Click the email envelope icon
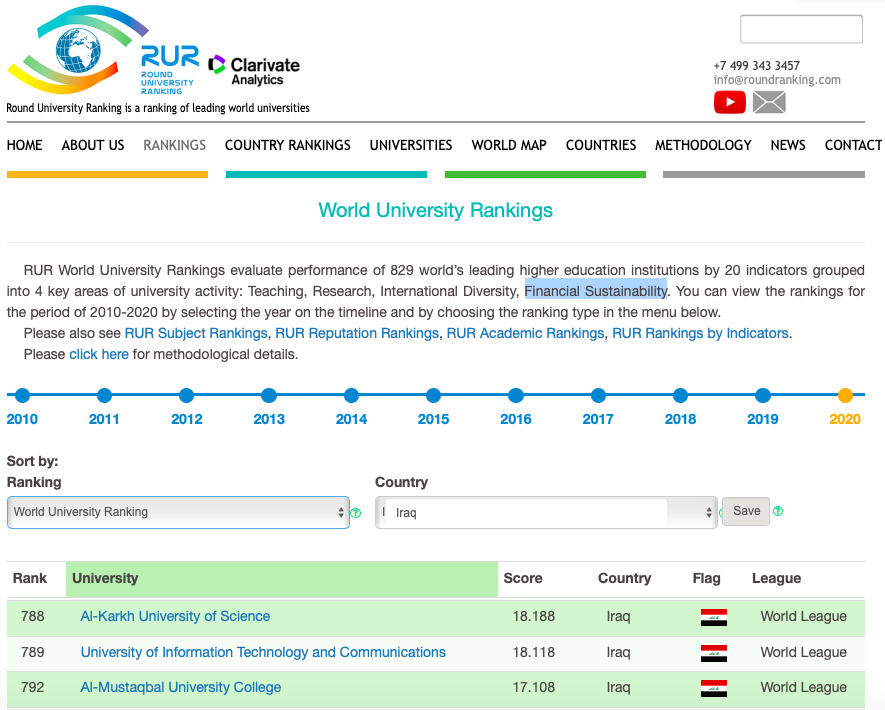885x710 pixels. pos(769,102)
